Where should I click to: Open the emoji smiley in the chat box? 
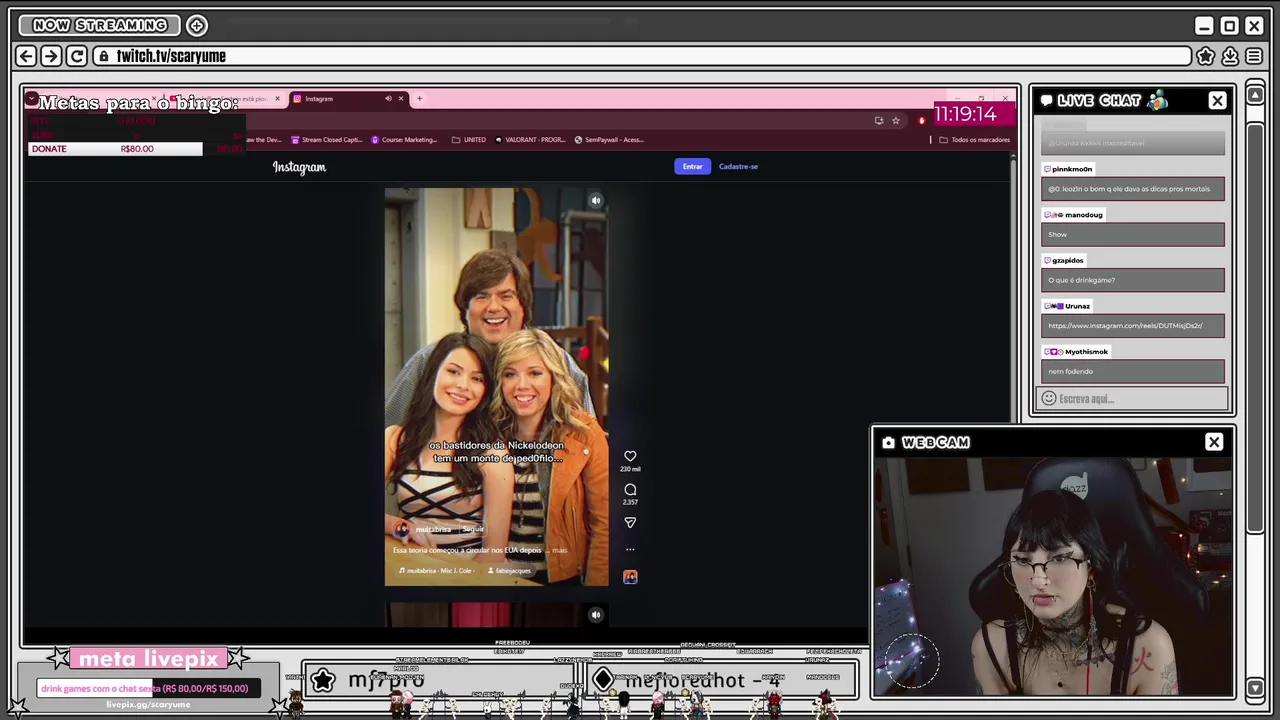coord(1049,399)
